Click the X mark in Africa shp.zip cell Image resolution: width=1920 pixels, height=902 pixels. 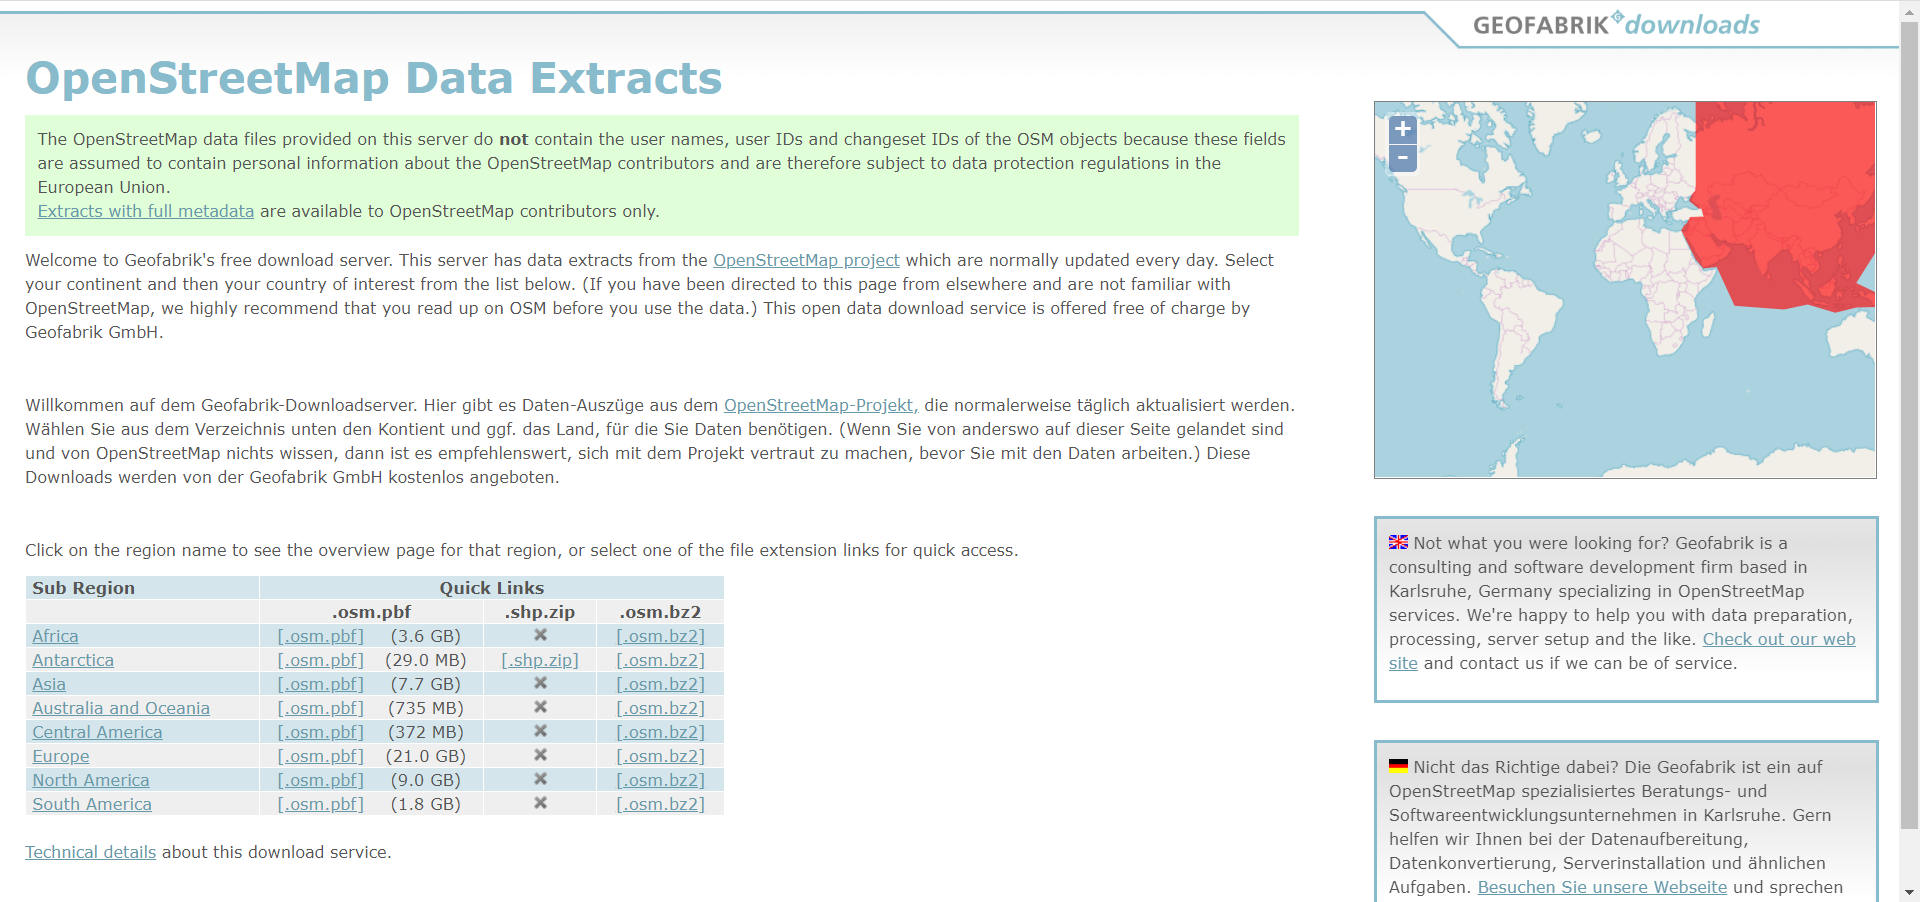pos(540,635)
